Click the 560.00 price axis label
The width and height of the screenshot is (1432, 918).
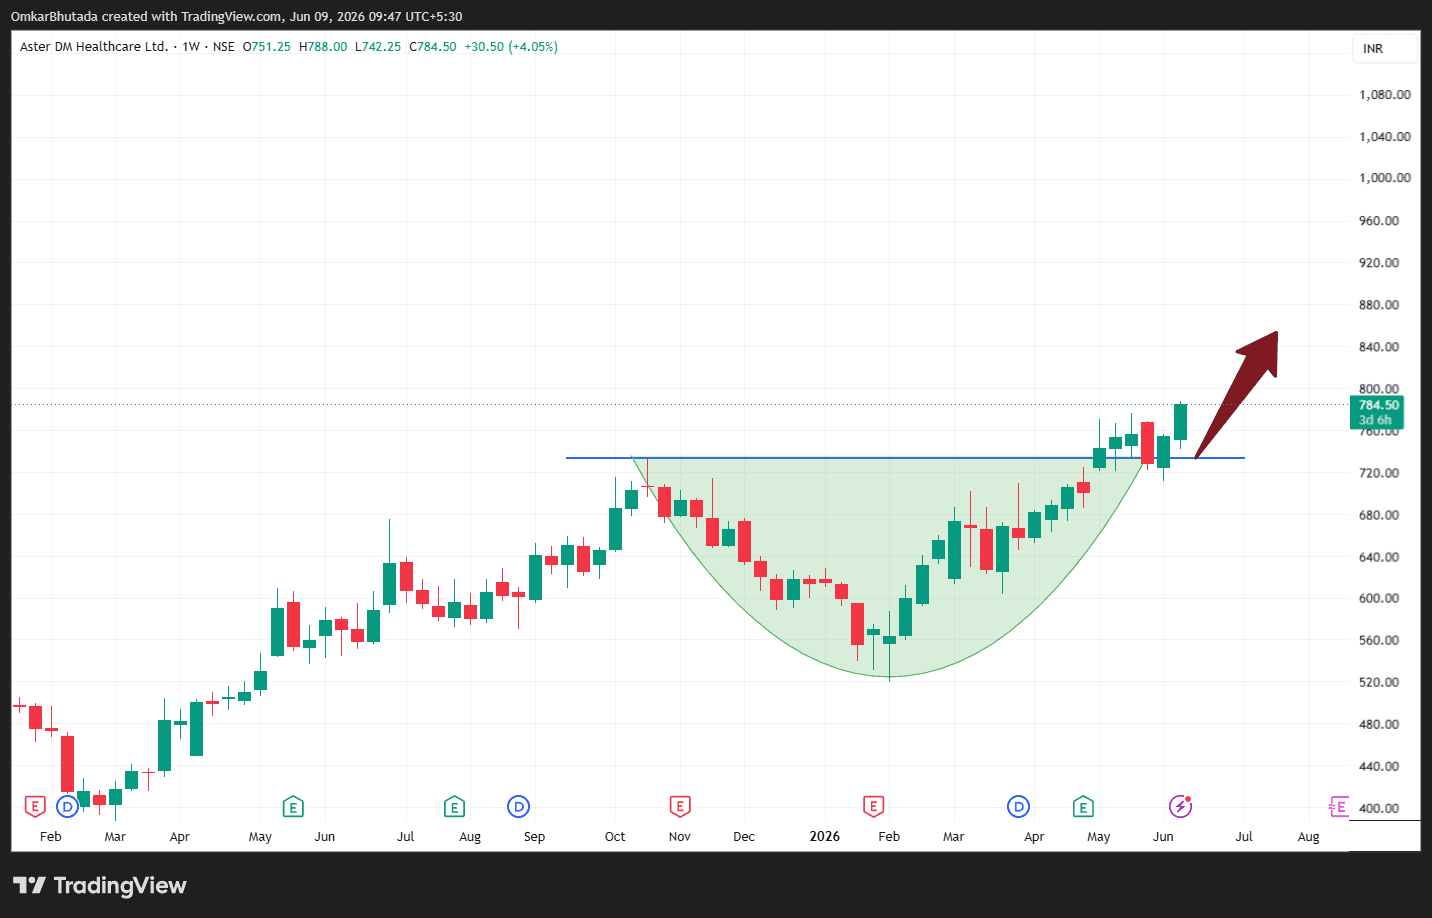pyautogui.click(x=1379, y=640)
